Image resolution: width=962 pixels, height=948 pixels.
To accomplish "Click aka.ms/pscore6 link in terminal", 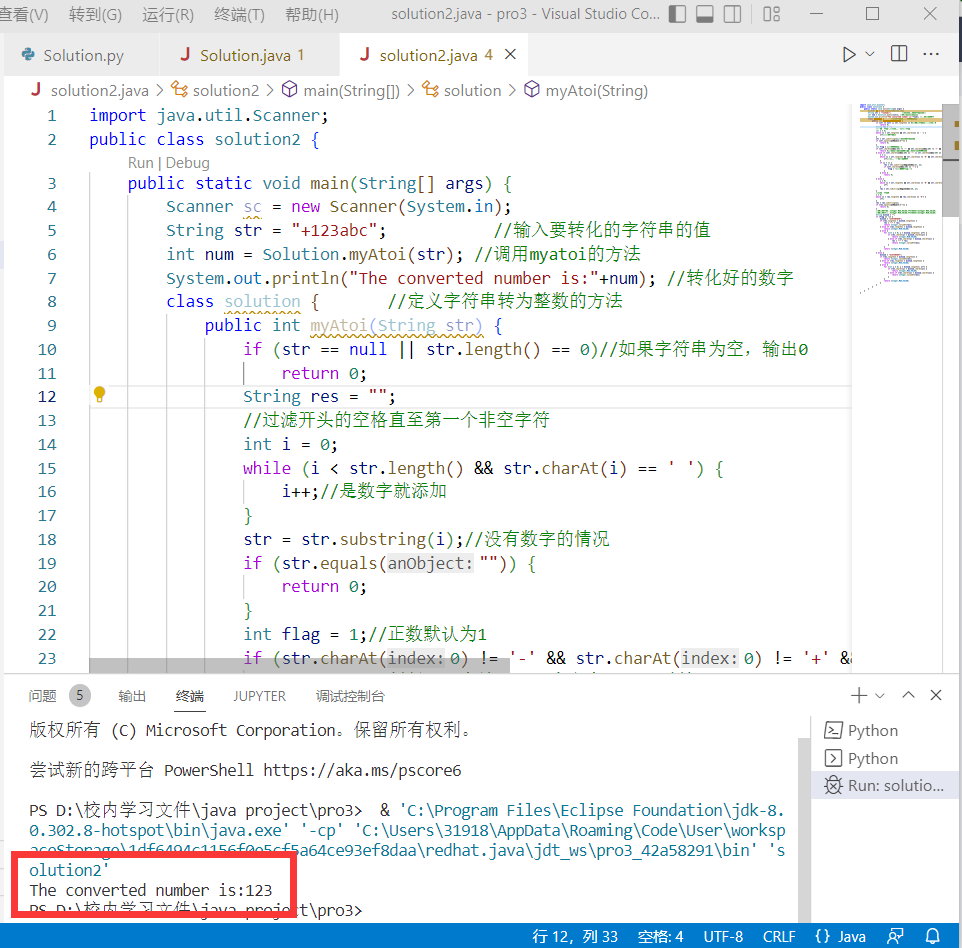I will [x=362, y=770].
